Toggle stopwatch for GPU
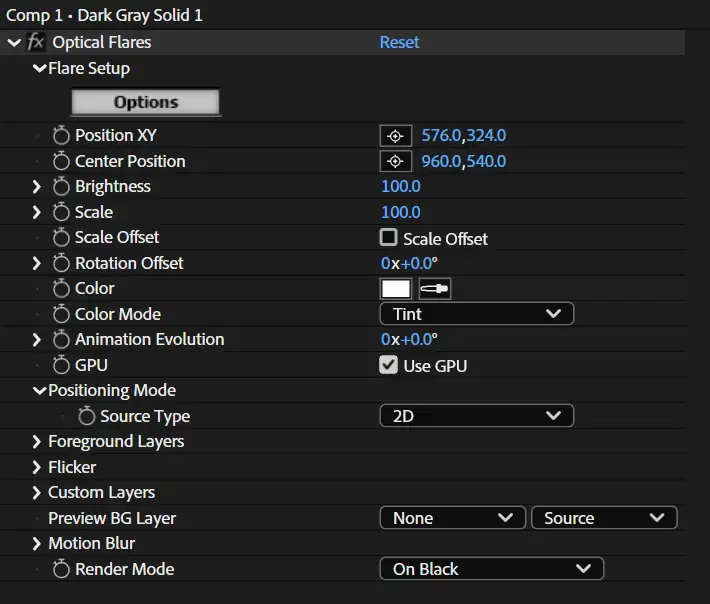The height and width of the screenshot is (604, 710). [x=61, y=365]
